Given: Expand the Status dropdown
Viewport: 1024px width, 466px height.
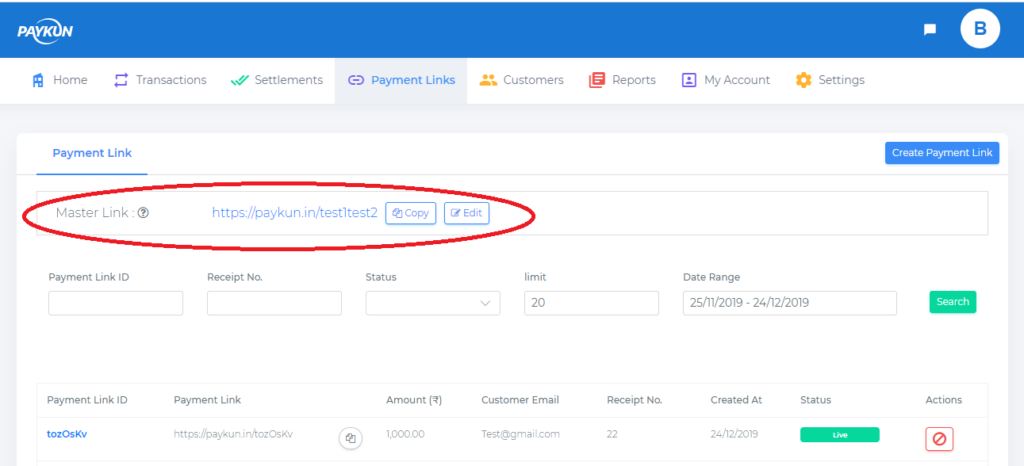Looking at the screenshot, I should tap(433, 303).
